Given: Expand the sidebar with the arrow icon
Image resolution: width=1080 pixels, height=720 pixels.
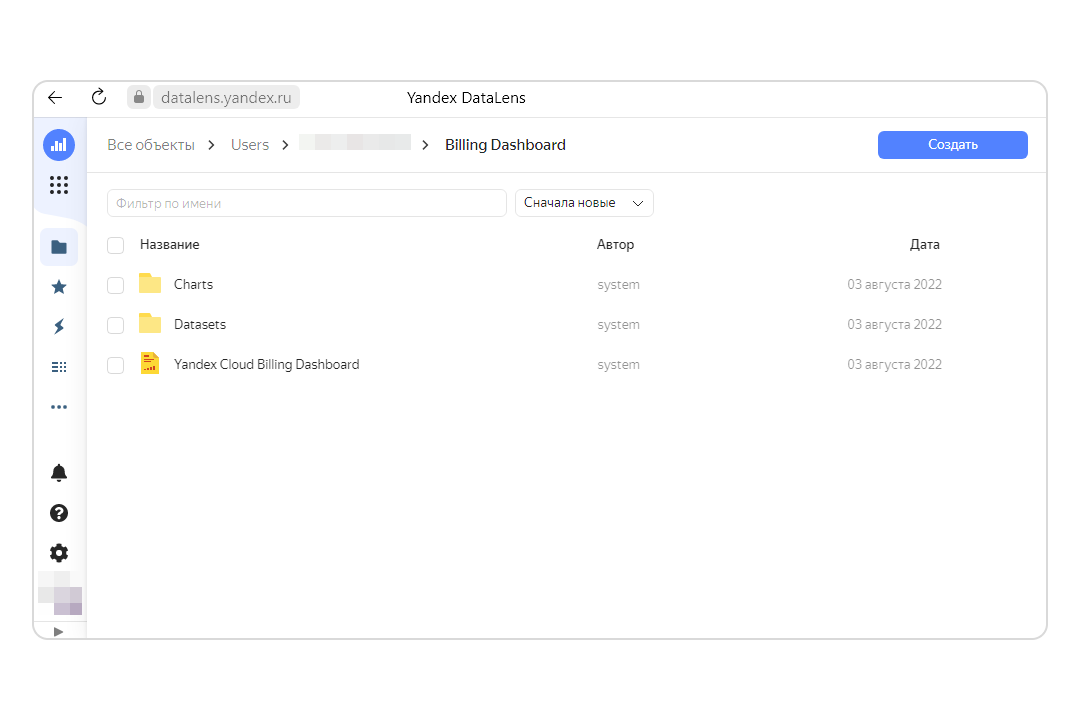Looking at the screenshot, I should point(59,632).
